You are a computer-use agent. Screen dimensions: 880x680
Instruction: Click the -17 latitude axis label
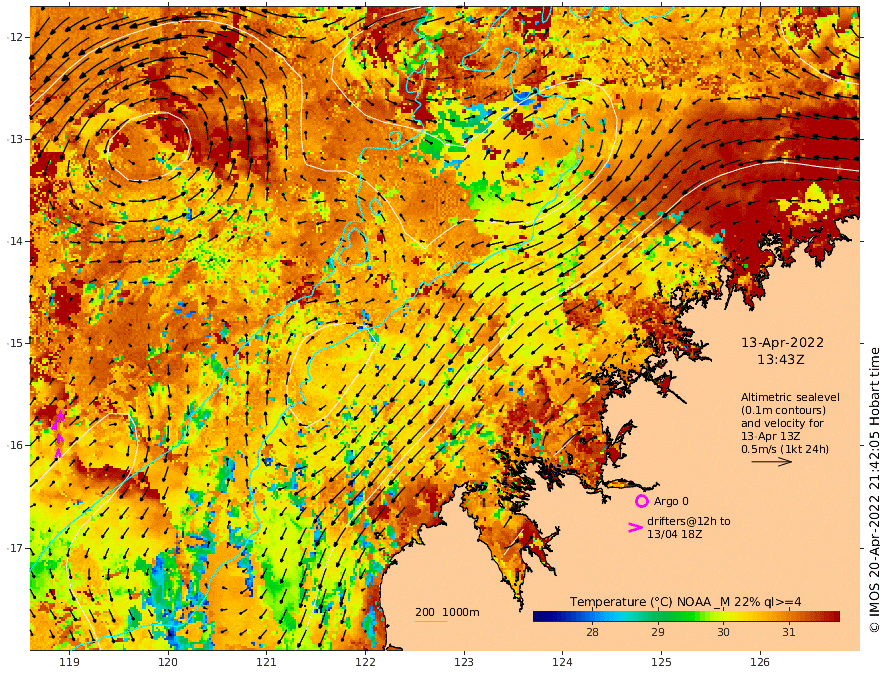tap(14, 548)
